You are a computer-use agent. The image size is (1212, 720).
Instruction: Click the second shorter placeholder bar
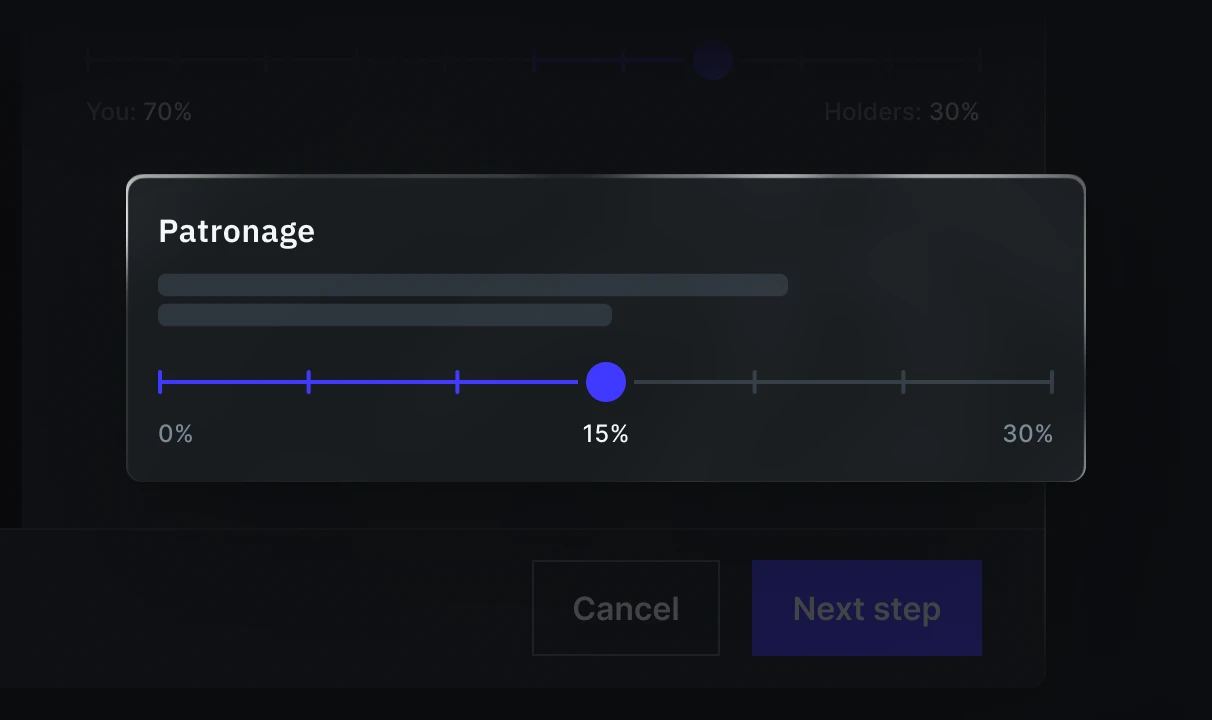point(384,315)
